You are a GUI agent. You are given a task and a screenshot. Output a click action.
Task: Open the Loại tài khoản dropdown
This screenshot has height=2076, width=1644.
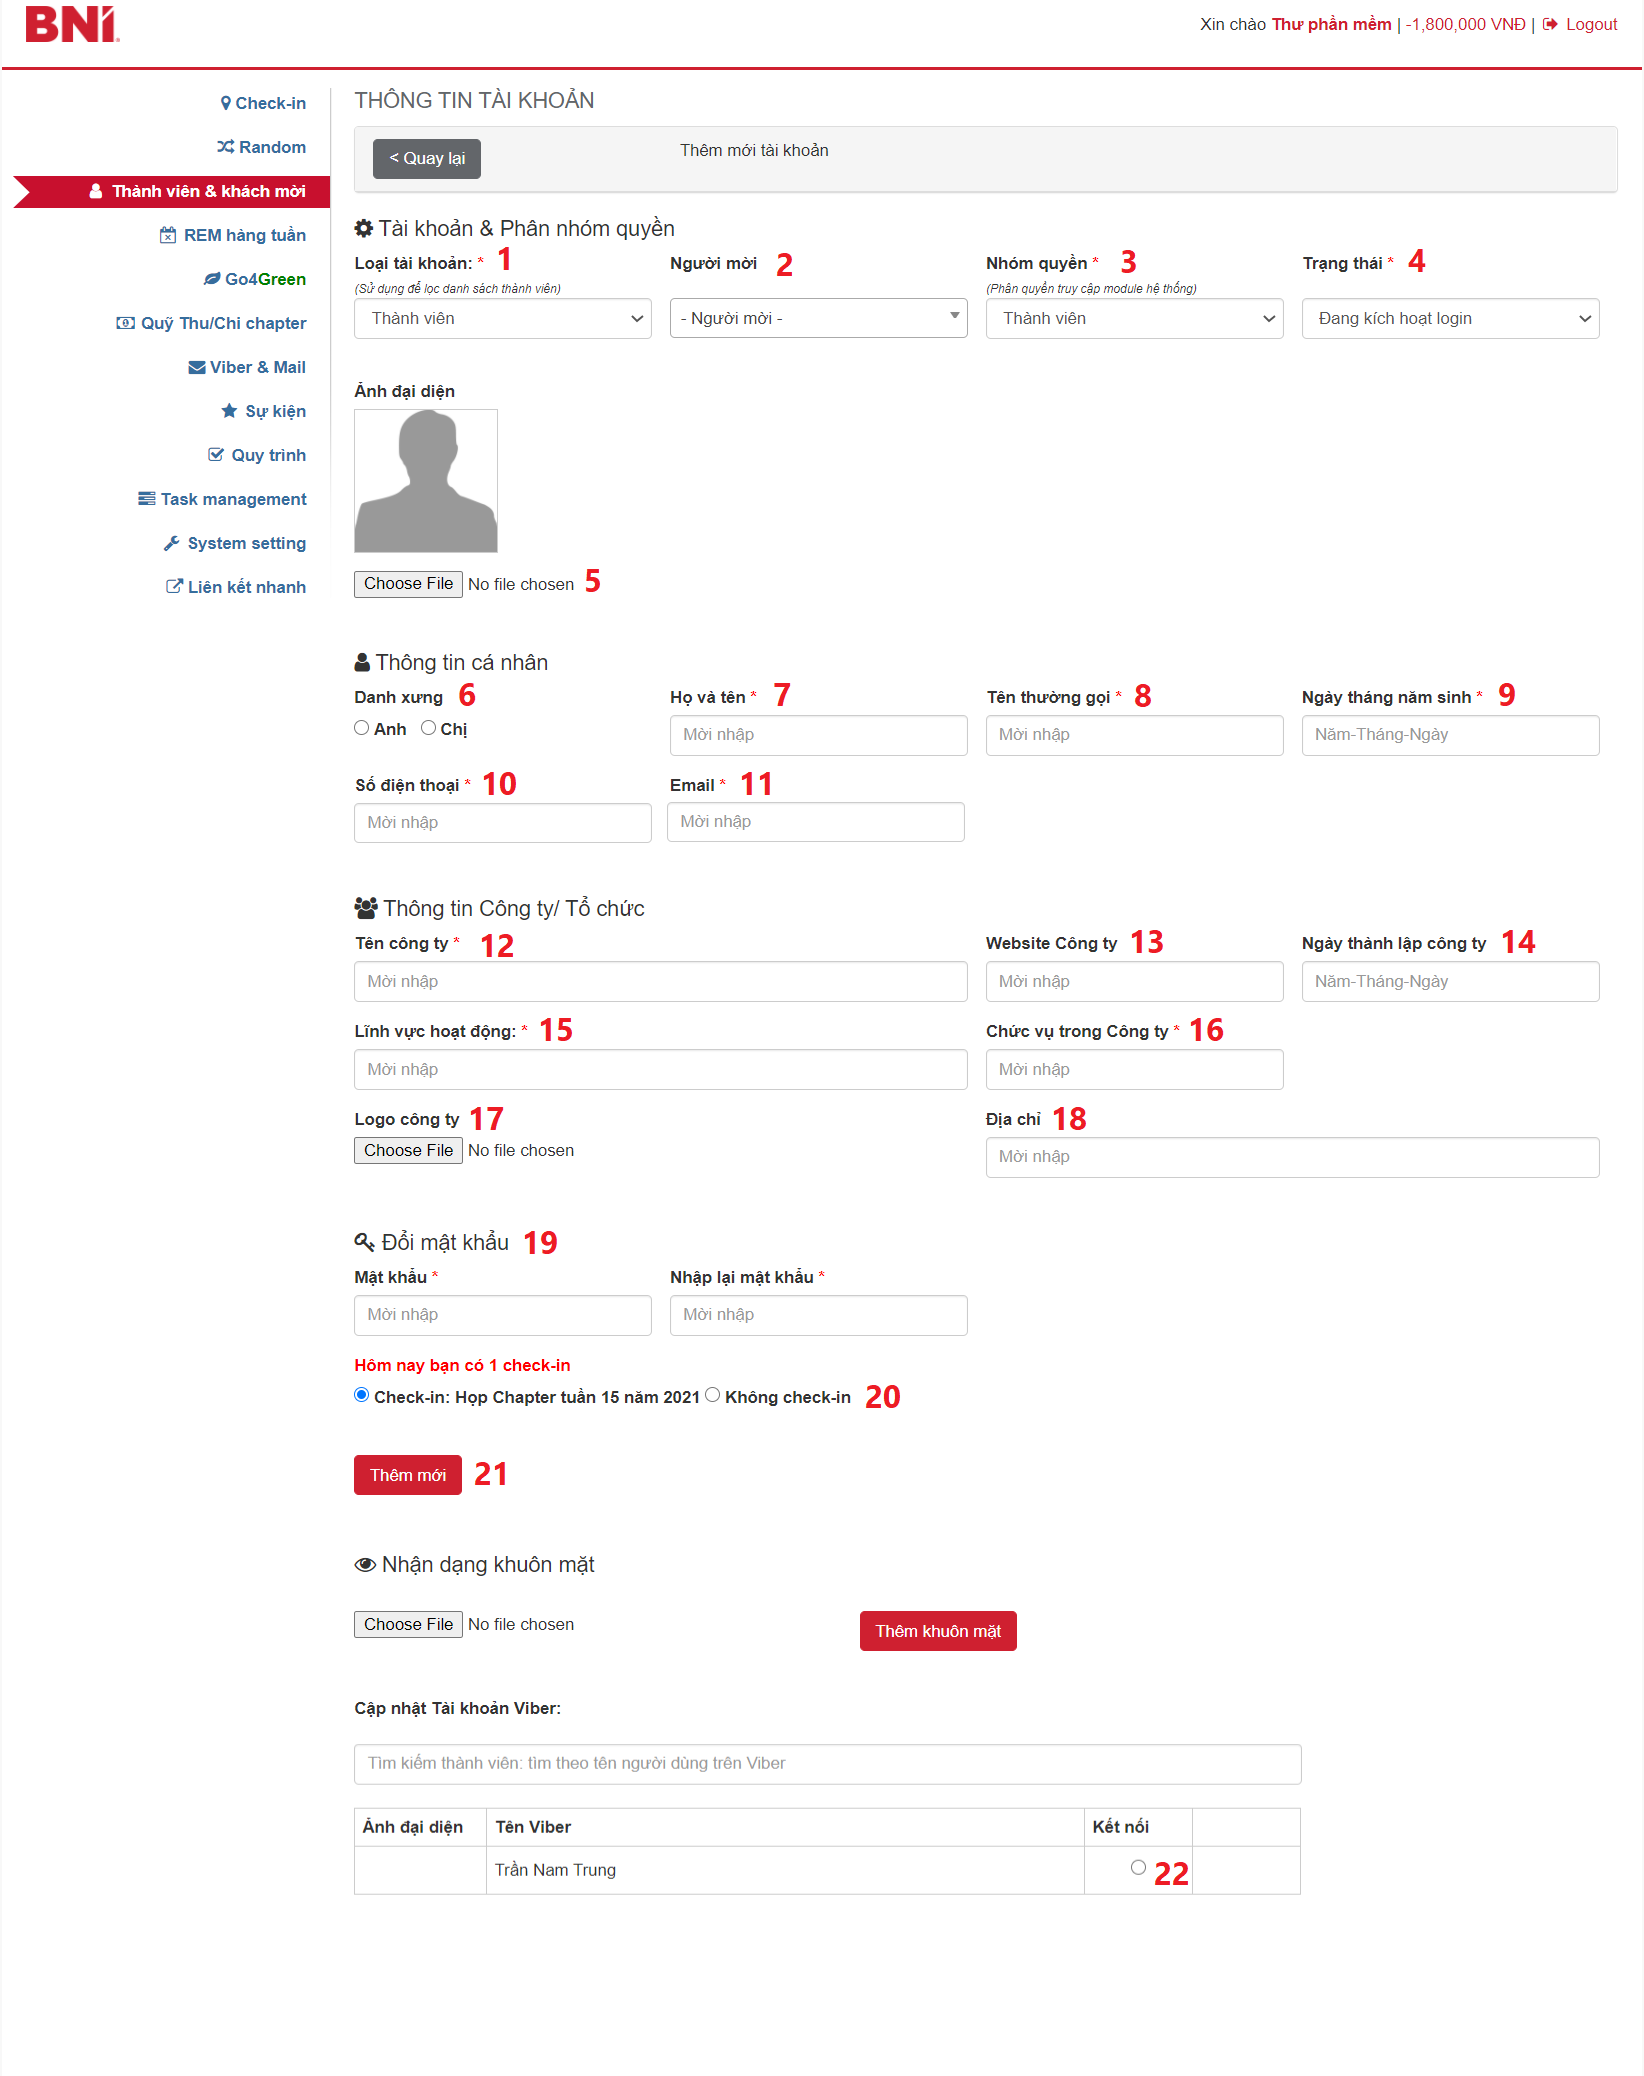coord(502,319)
